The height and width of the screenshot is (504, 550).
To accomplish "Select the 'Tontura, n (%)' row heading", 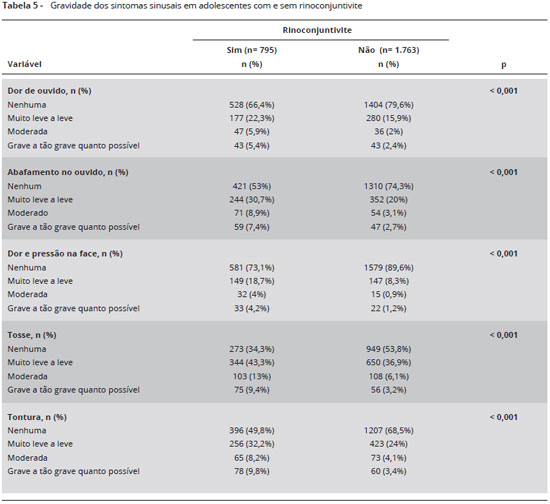I will point(37,417).
